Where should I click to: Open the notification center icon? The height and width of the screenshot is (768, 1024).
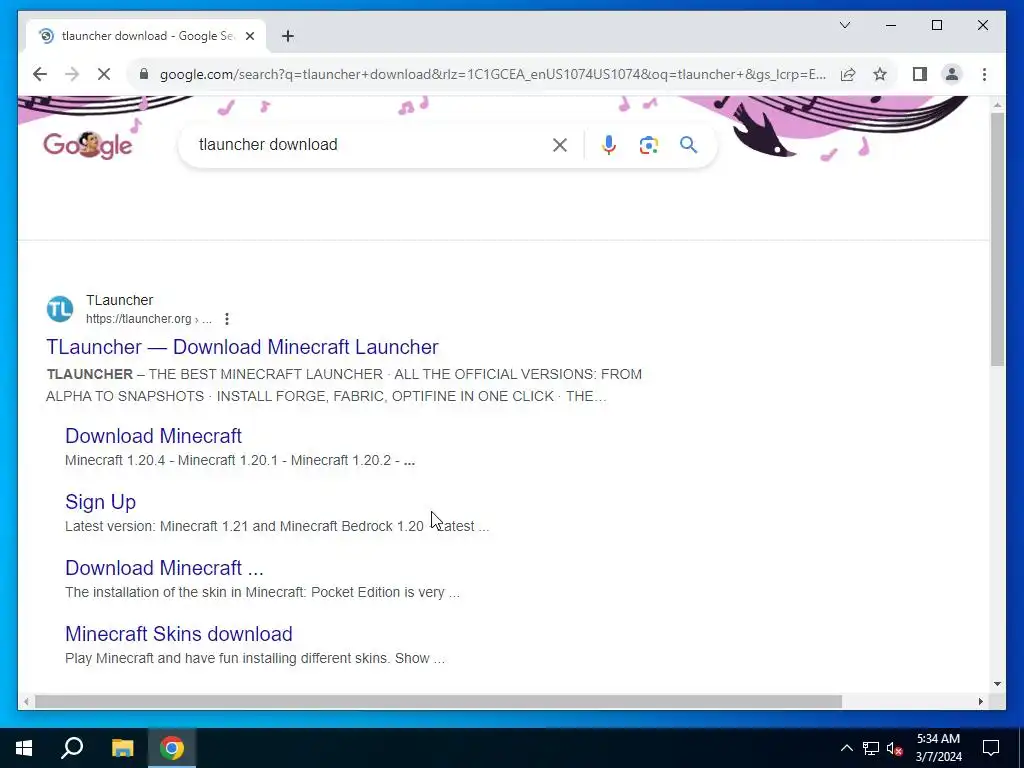(991, 748)
